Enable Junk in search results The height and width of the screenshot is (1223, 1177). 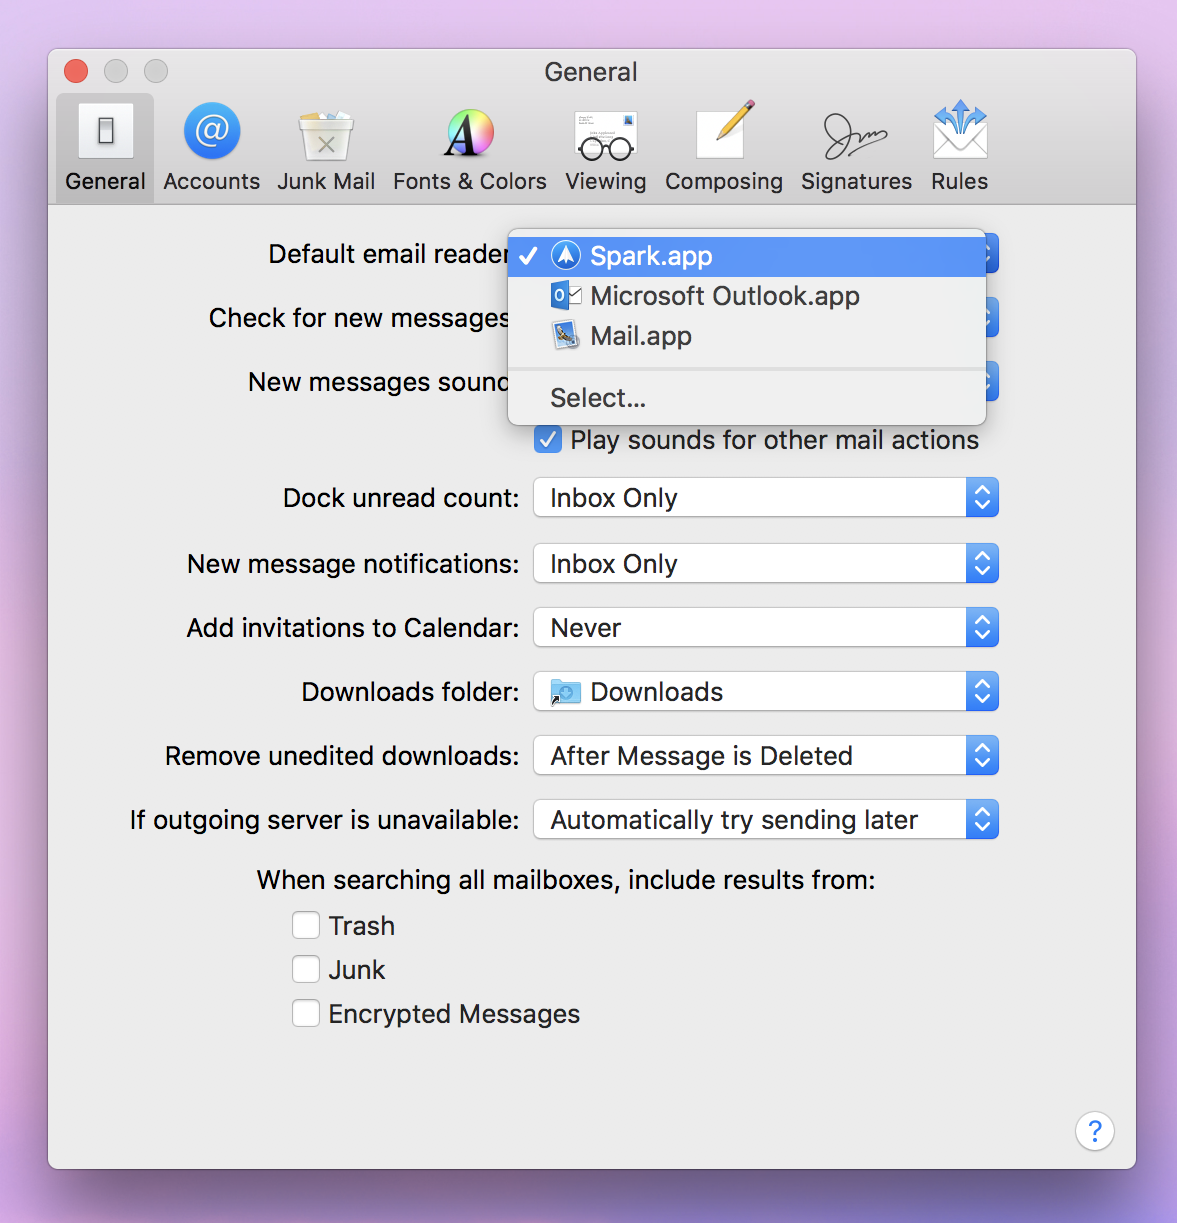tap(306, 969)
